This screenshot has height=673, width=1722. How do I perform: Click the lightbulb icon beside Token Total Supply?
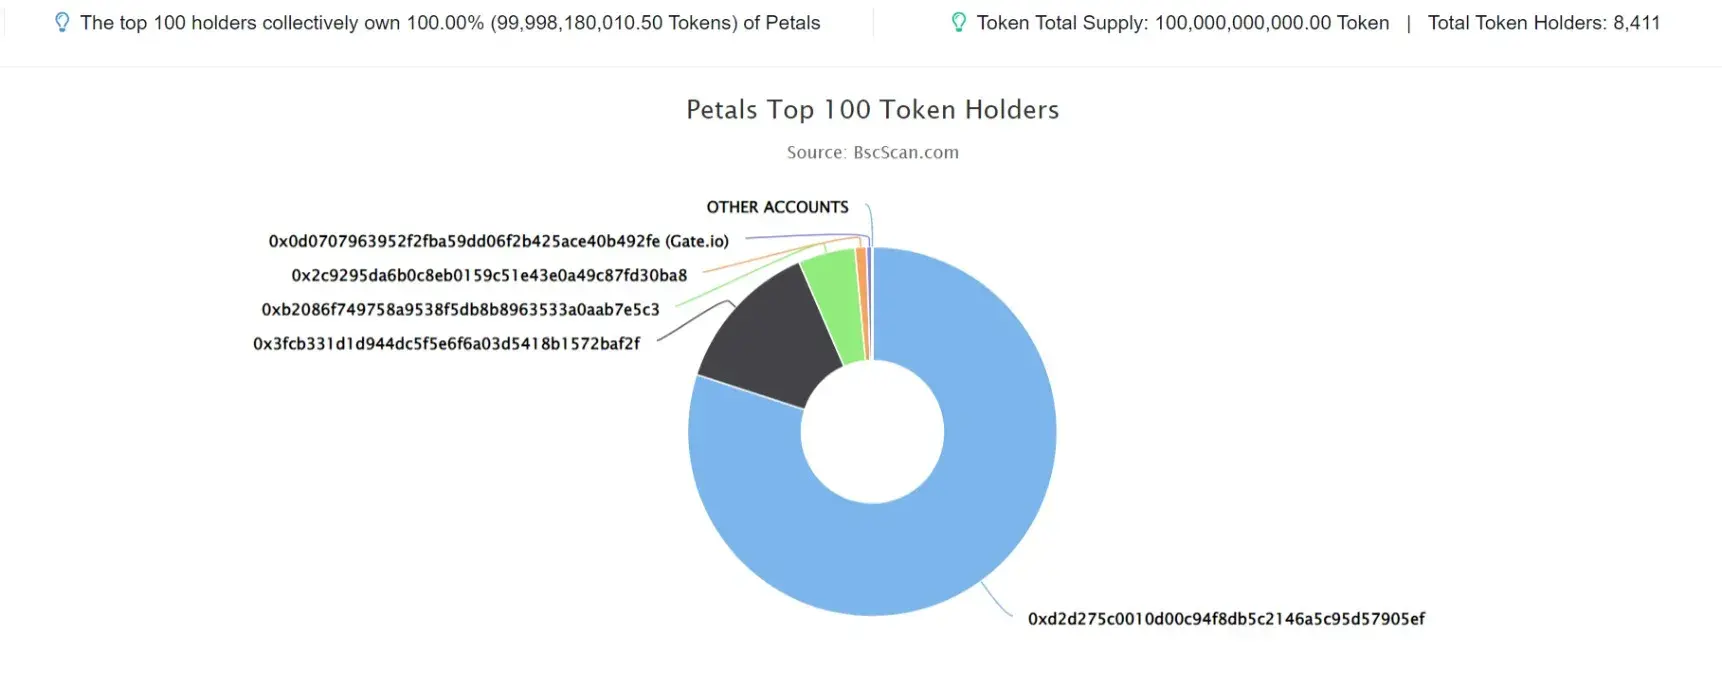(x=958, y=22)
